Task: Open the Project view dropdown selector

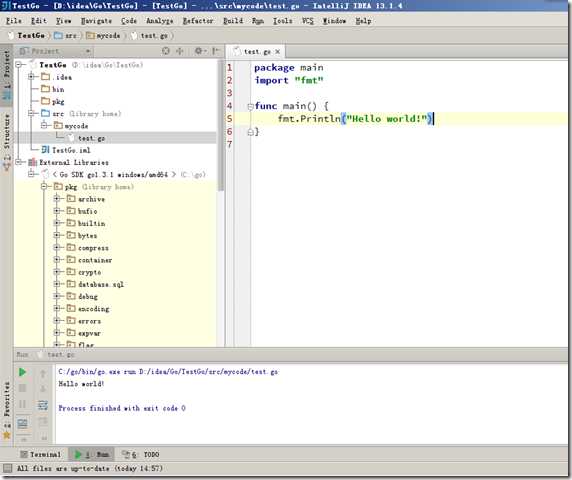Action: click(x=55, y=51)
